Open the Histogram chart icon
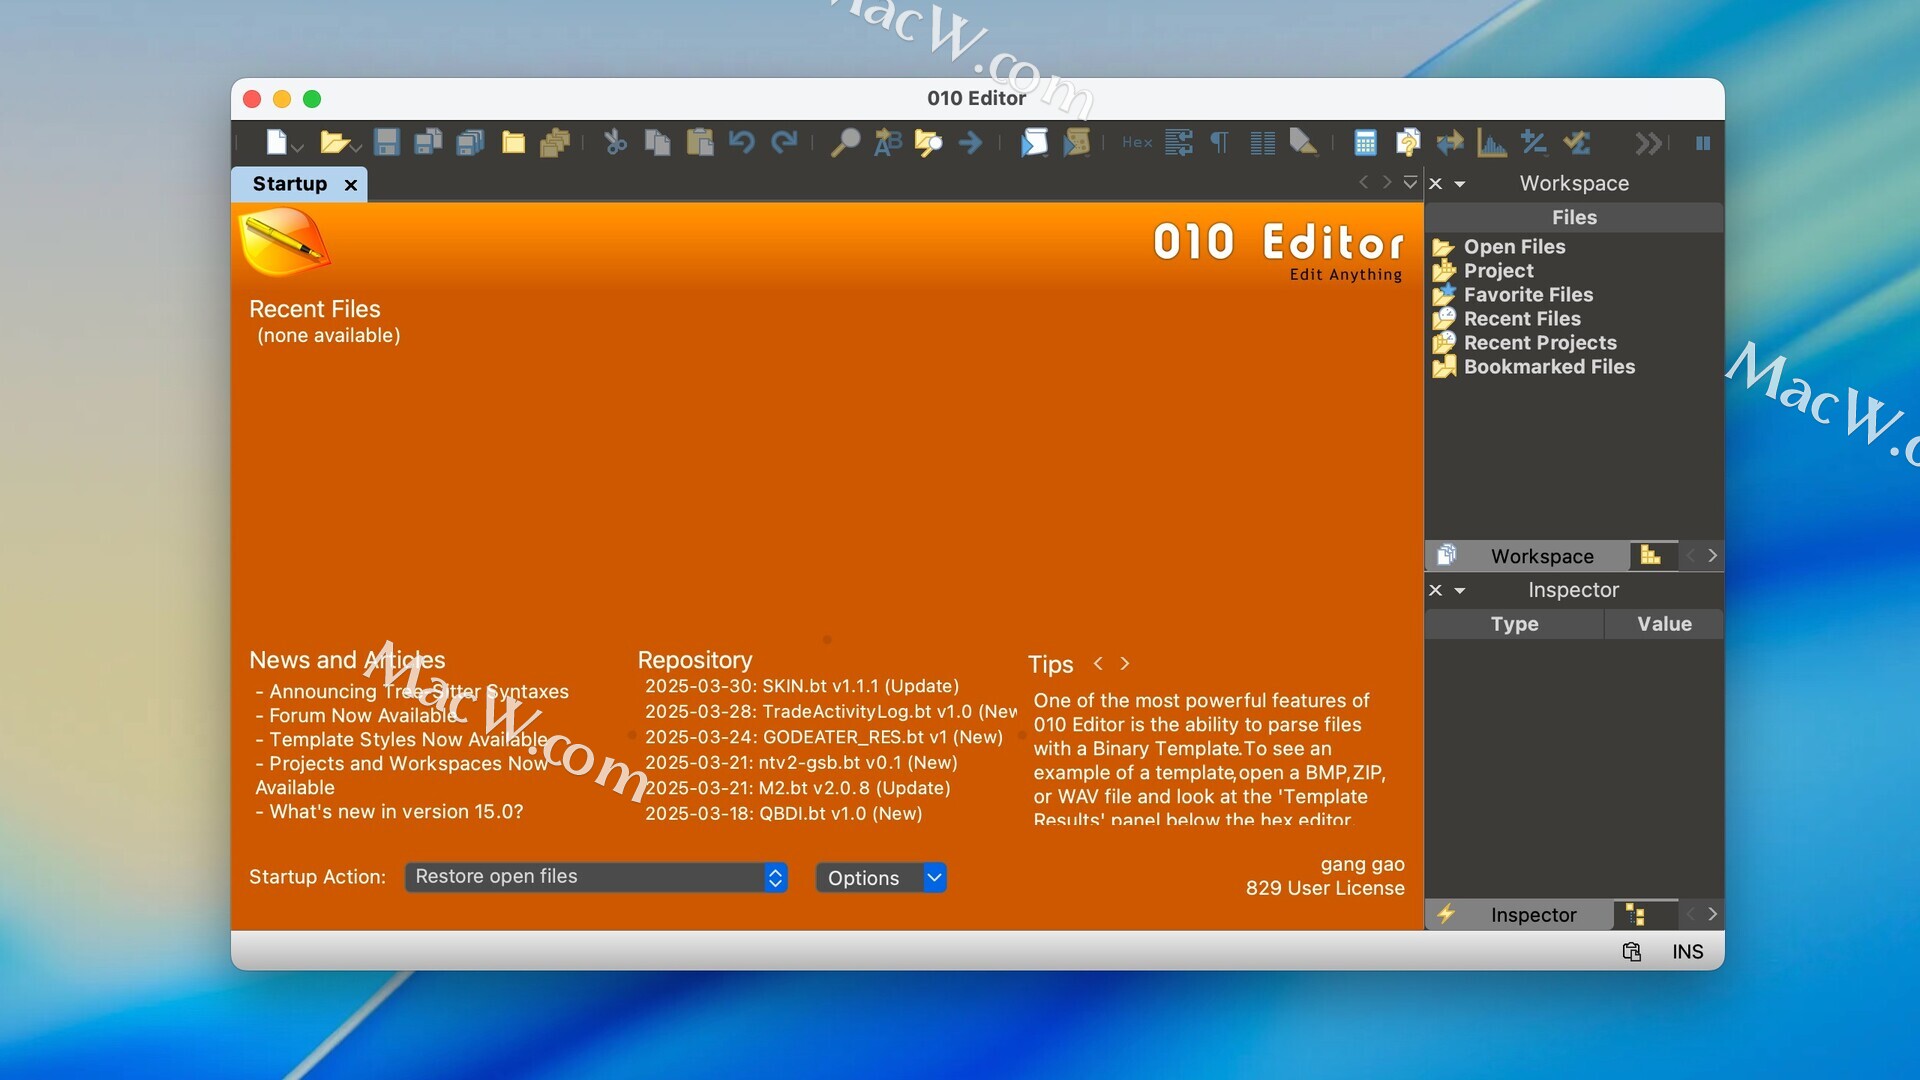 point(1492,143)
